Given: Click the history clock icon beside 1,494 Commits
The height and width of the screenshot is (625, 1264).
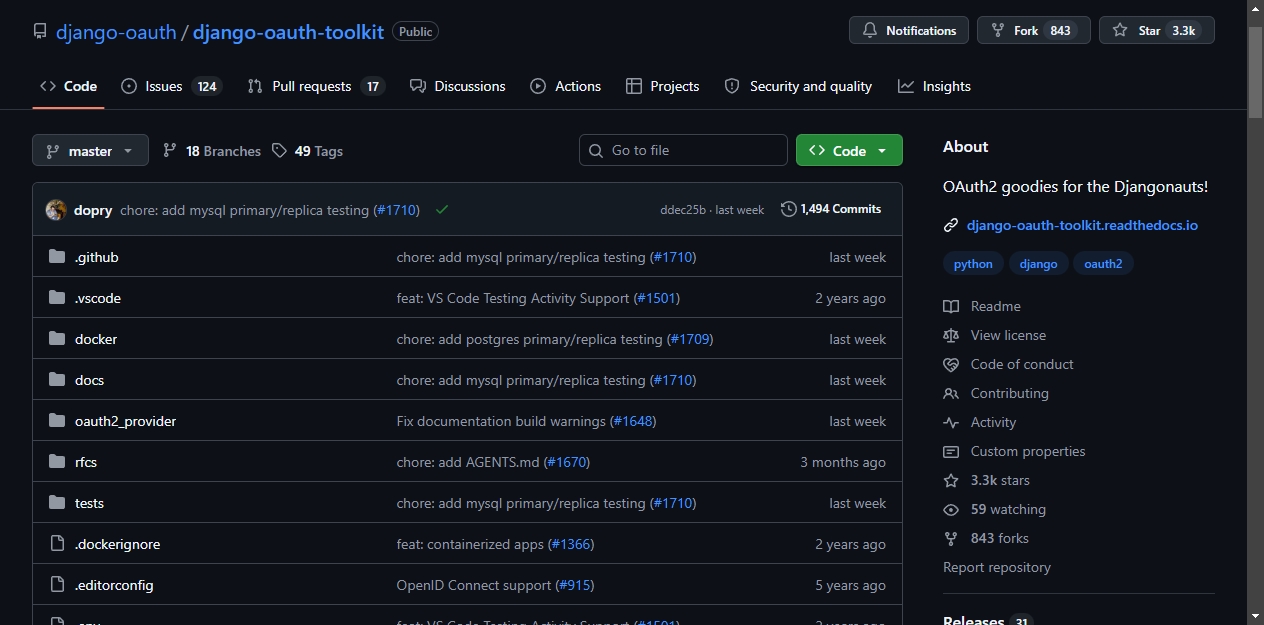Looking at the screenshot, I should click(x=789, y=209).
